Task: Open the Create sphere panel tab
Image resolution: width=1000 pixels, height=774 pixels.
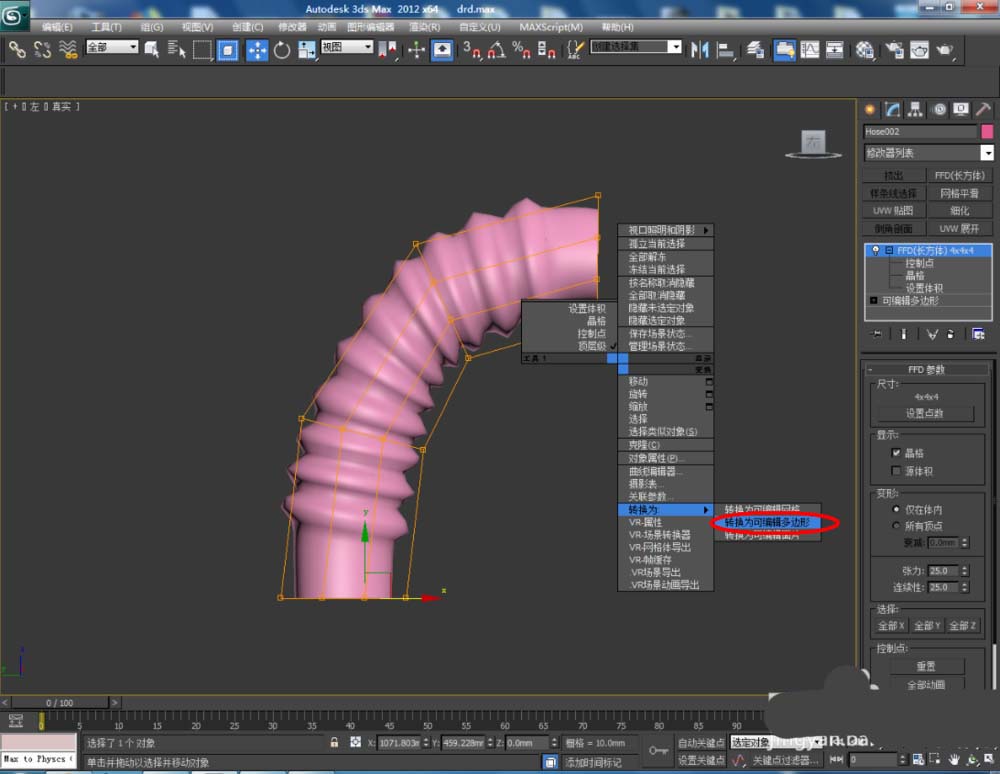Action: [x=870, y=109]
